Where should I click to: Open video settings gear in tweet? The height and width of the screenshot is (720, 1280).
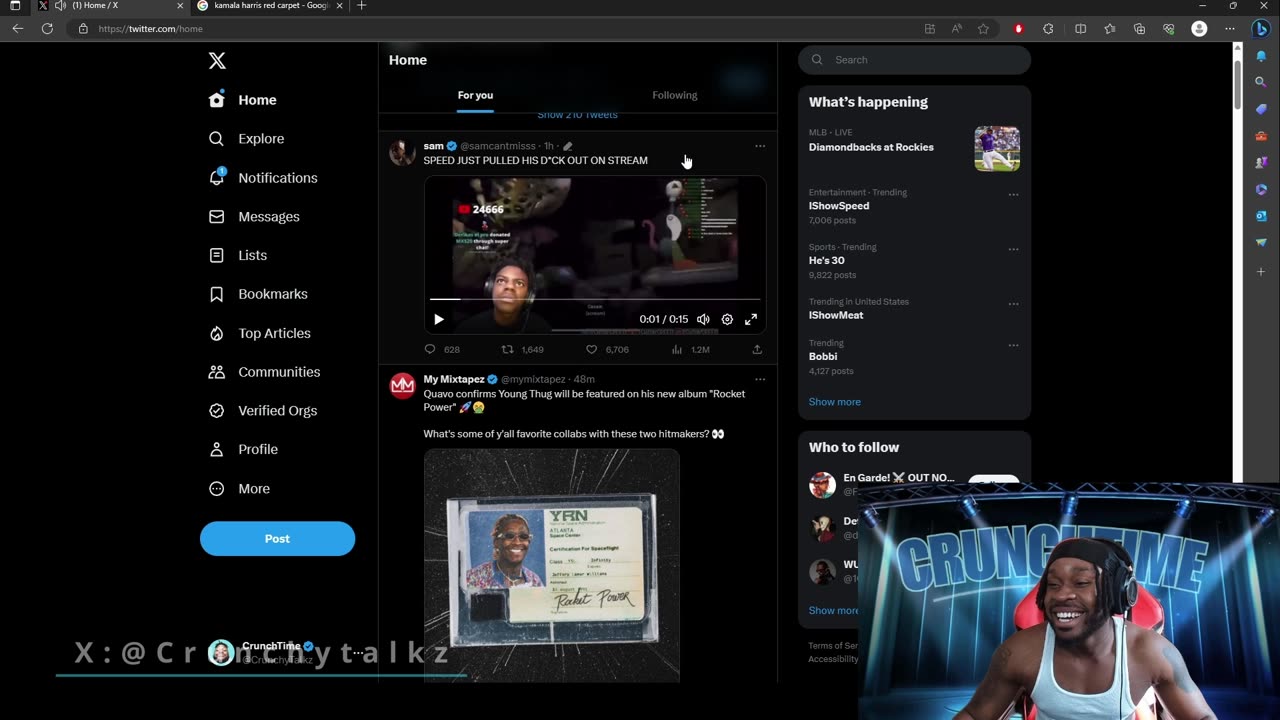(727, 319)
